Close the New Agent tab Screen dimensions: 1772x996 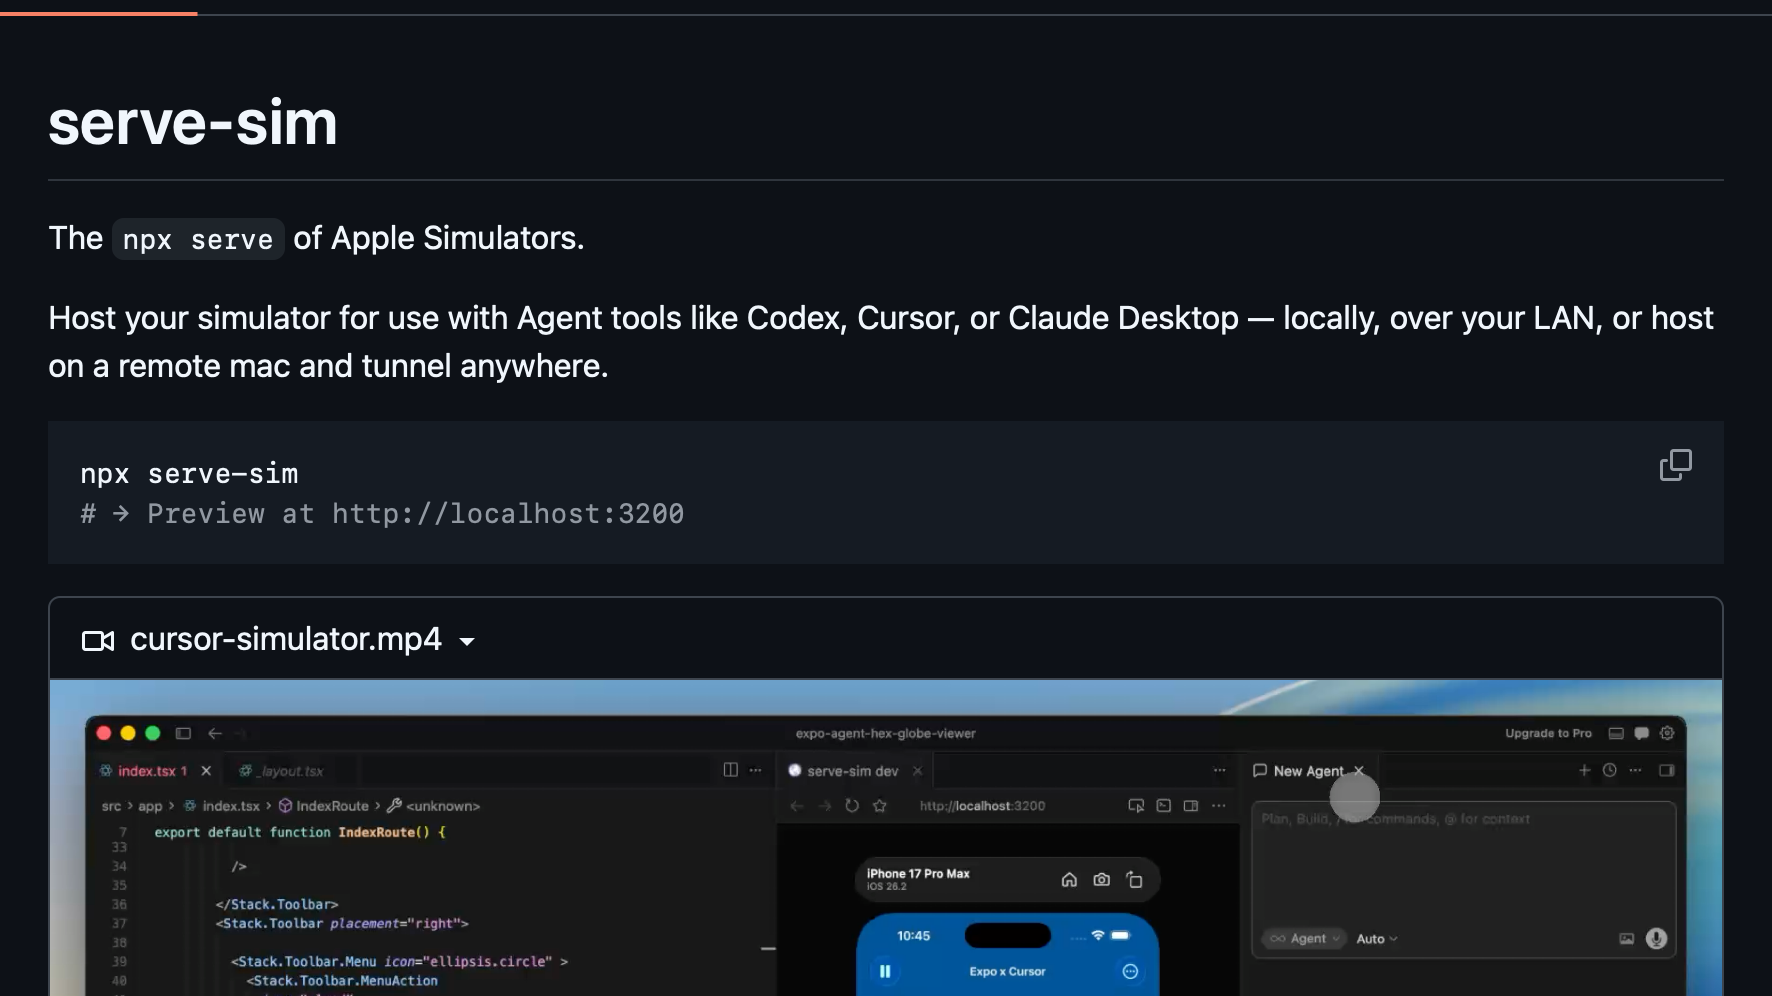pyautogui.click(x=1359, y=771)
